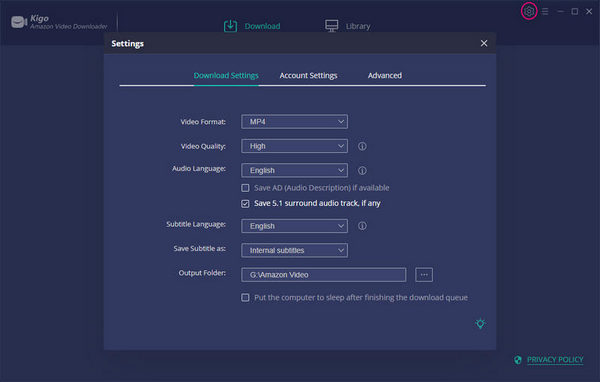The height and width of the screenshot is (382, 600).
Task: Maximize the Kigo window
Action: (x=574, y=11)
